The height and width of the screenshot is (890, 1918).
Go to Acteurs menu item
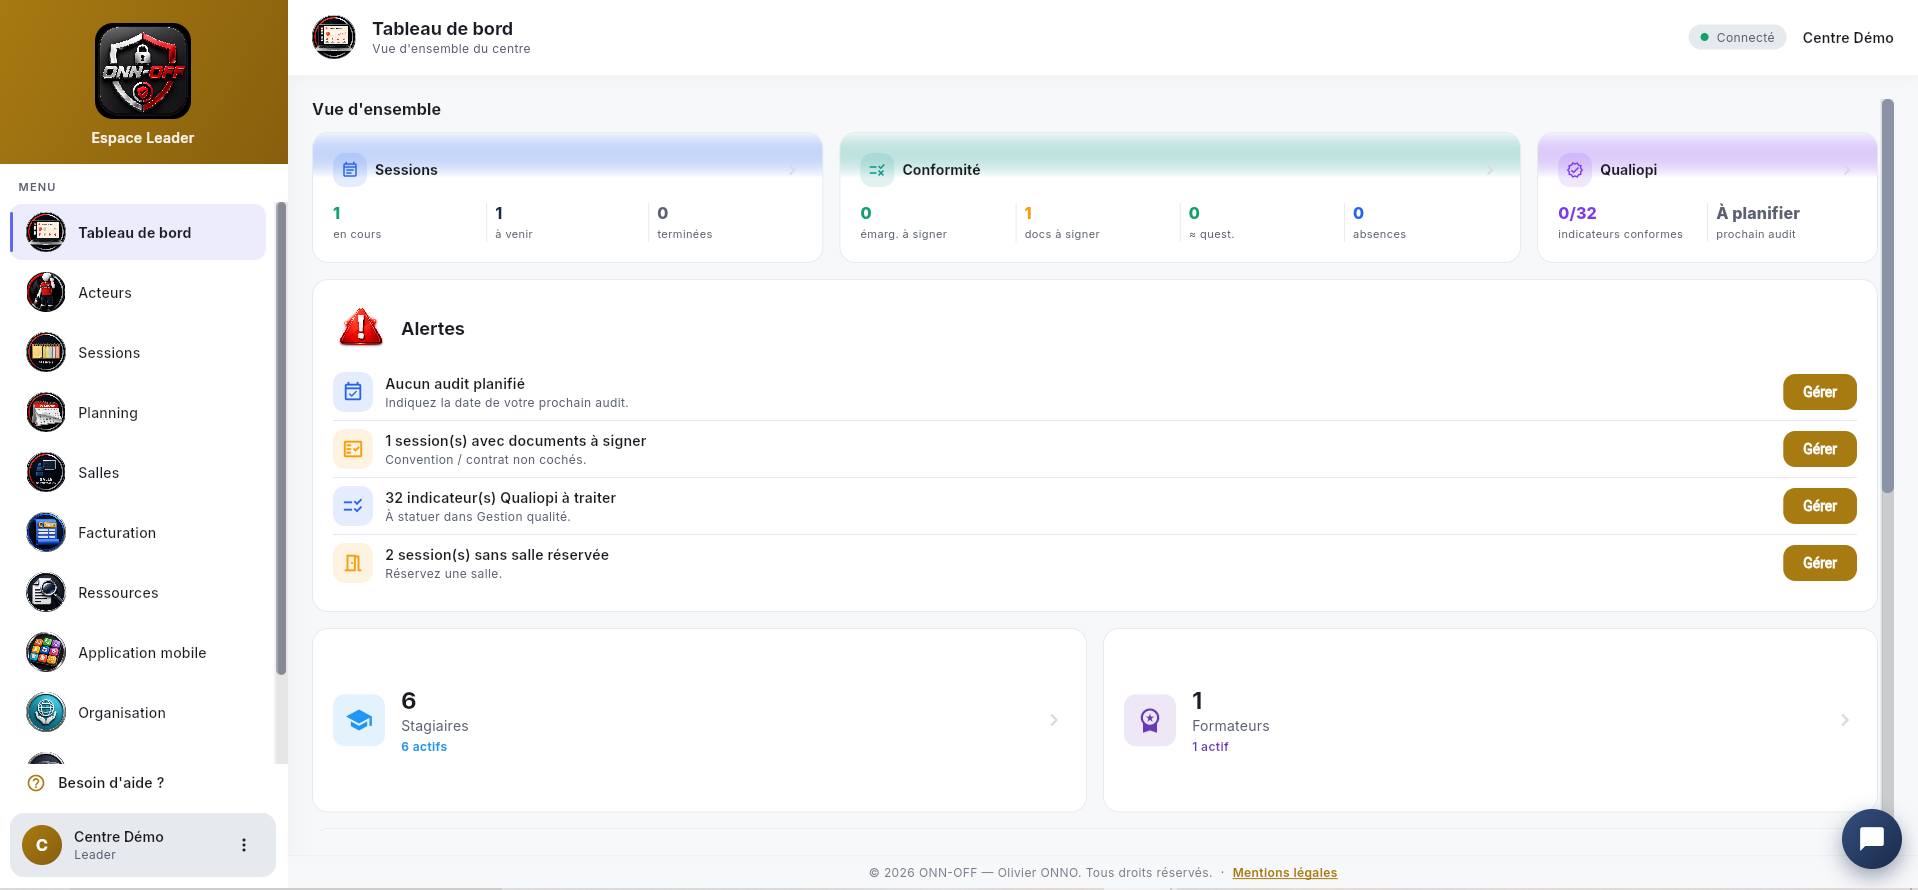(x=138, y=292)
